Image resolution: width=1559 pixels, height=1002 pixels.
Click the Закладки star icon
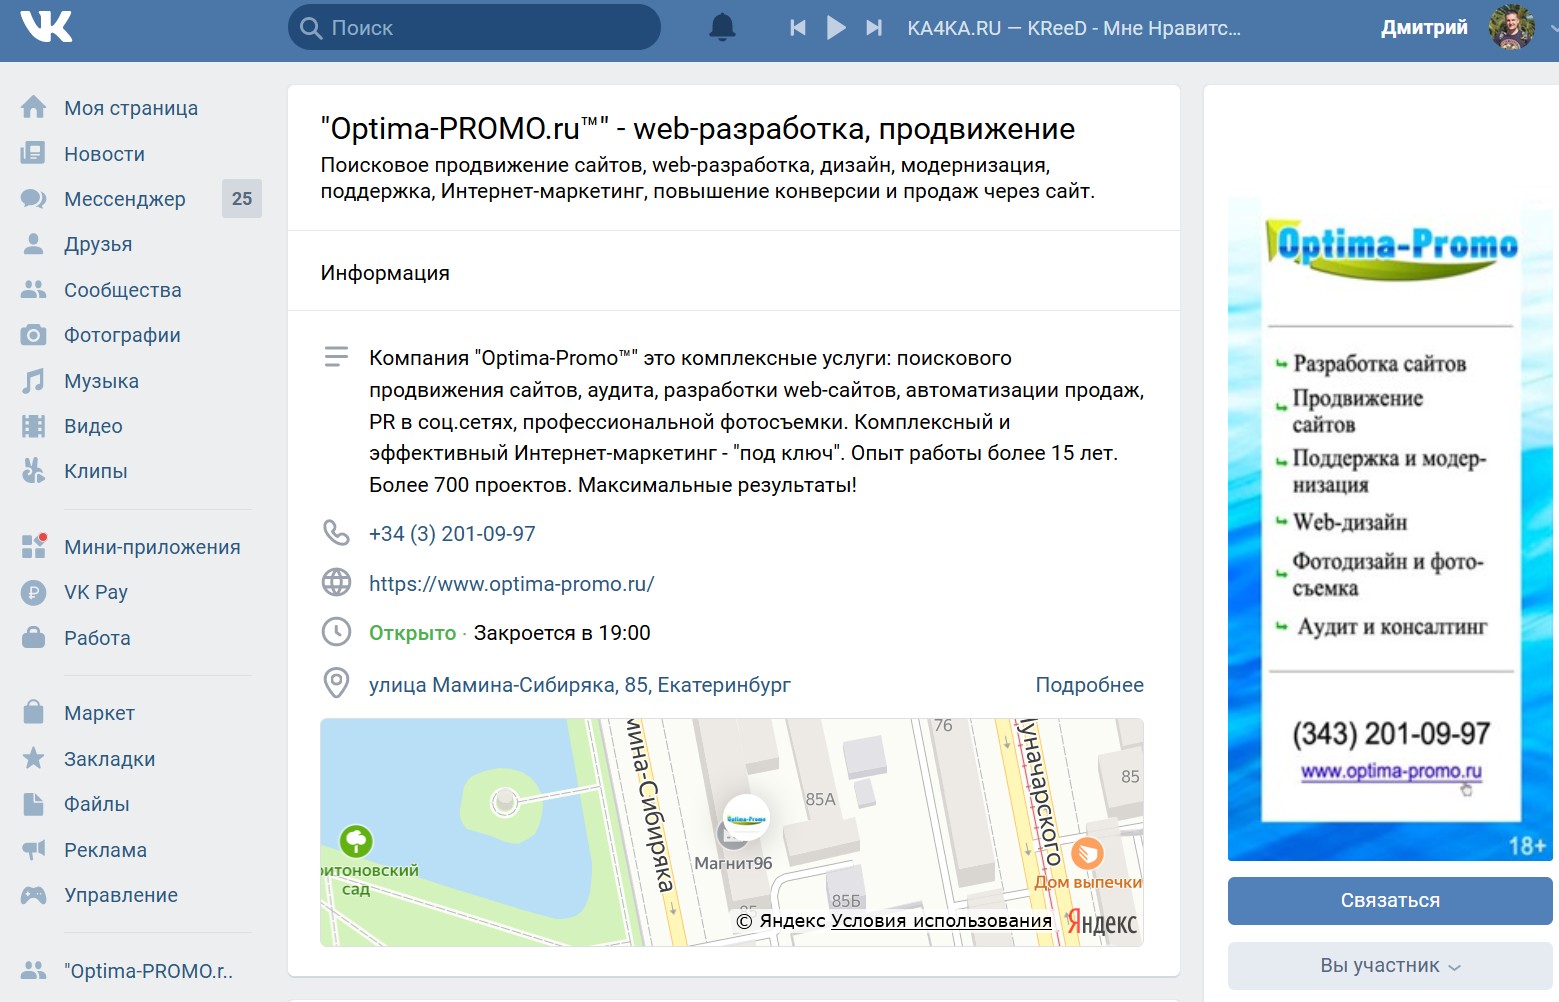click(x=34, y=758)
